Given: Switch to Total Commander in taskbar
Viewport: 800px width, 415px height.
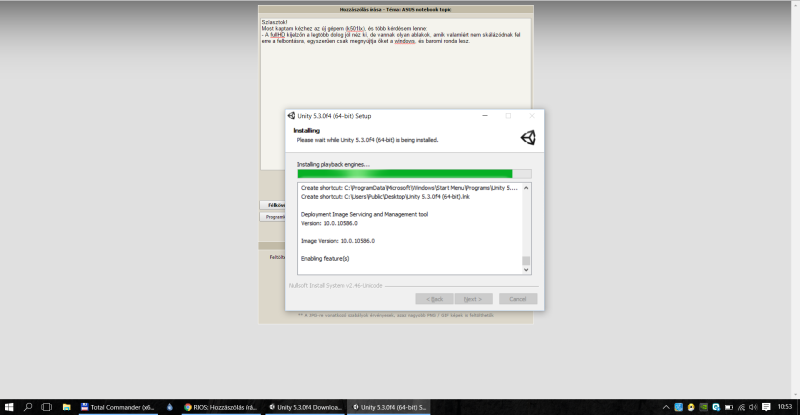Looking at the screenshot, I should click(x=118, y=407).
